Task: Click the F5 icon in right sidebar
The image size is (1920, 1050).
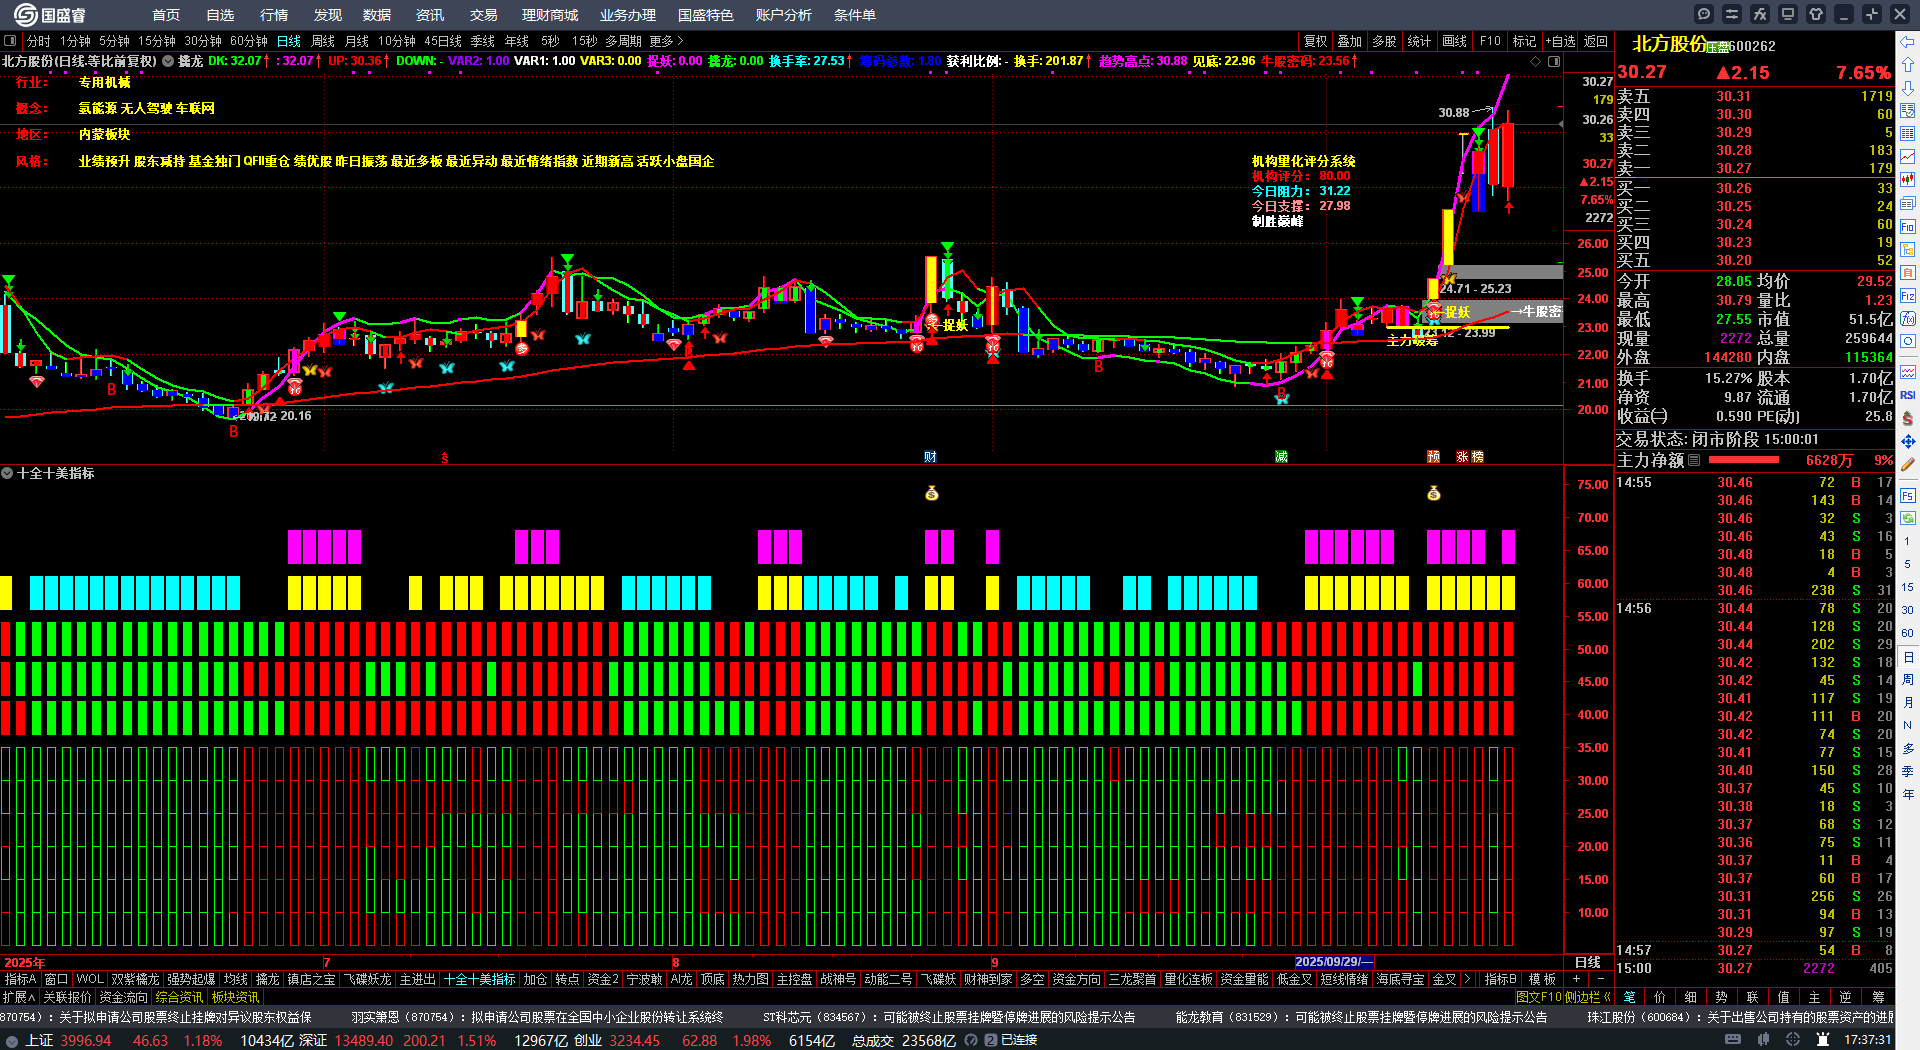Action: [x=1908, y=495]
